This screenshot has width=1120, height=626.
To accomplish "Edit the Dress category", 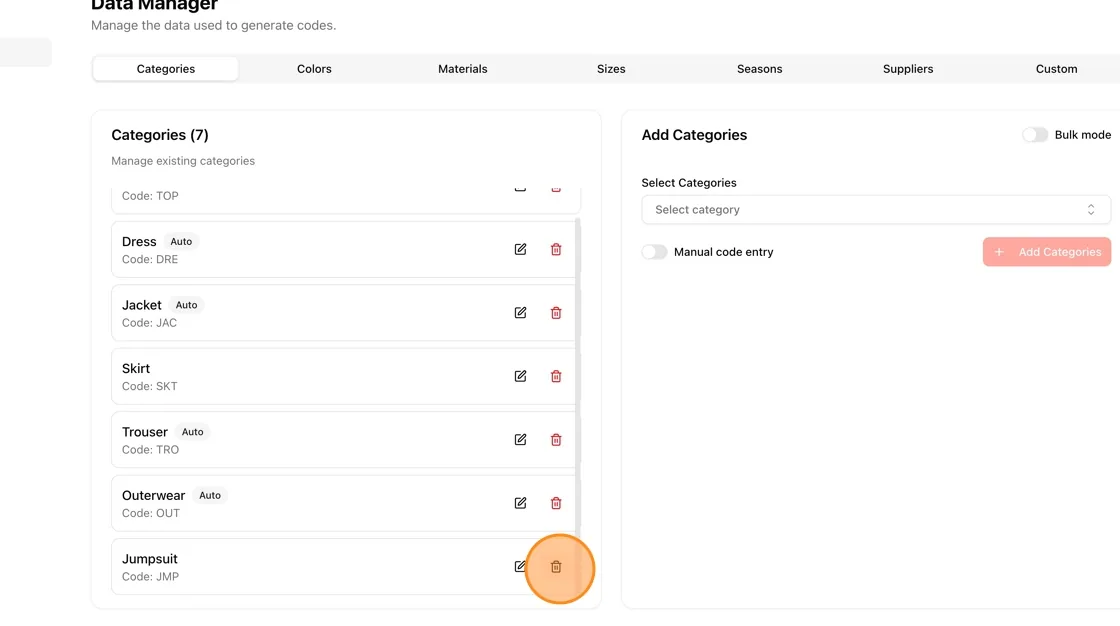I will point(520,249).
